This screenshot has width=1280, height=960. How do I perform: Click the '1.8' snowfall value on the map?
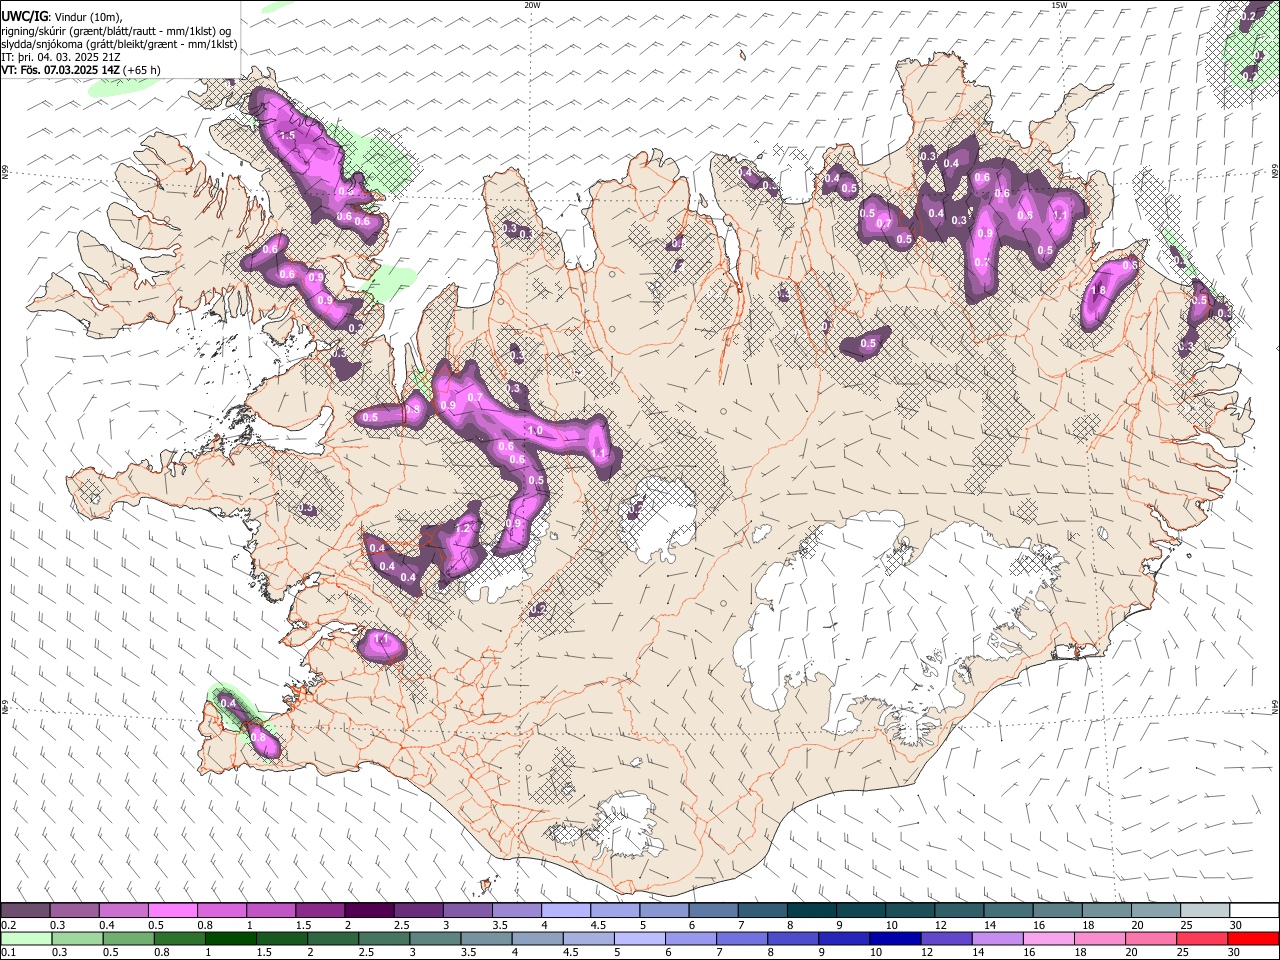coord(1097,291)
